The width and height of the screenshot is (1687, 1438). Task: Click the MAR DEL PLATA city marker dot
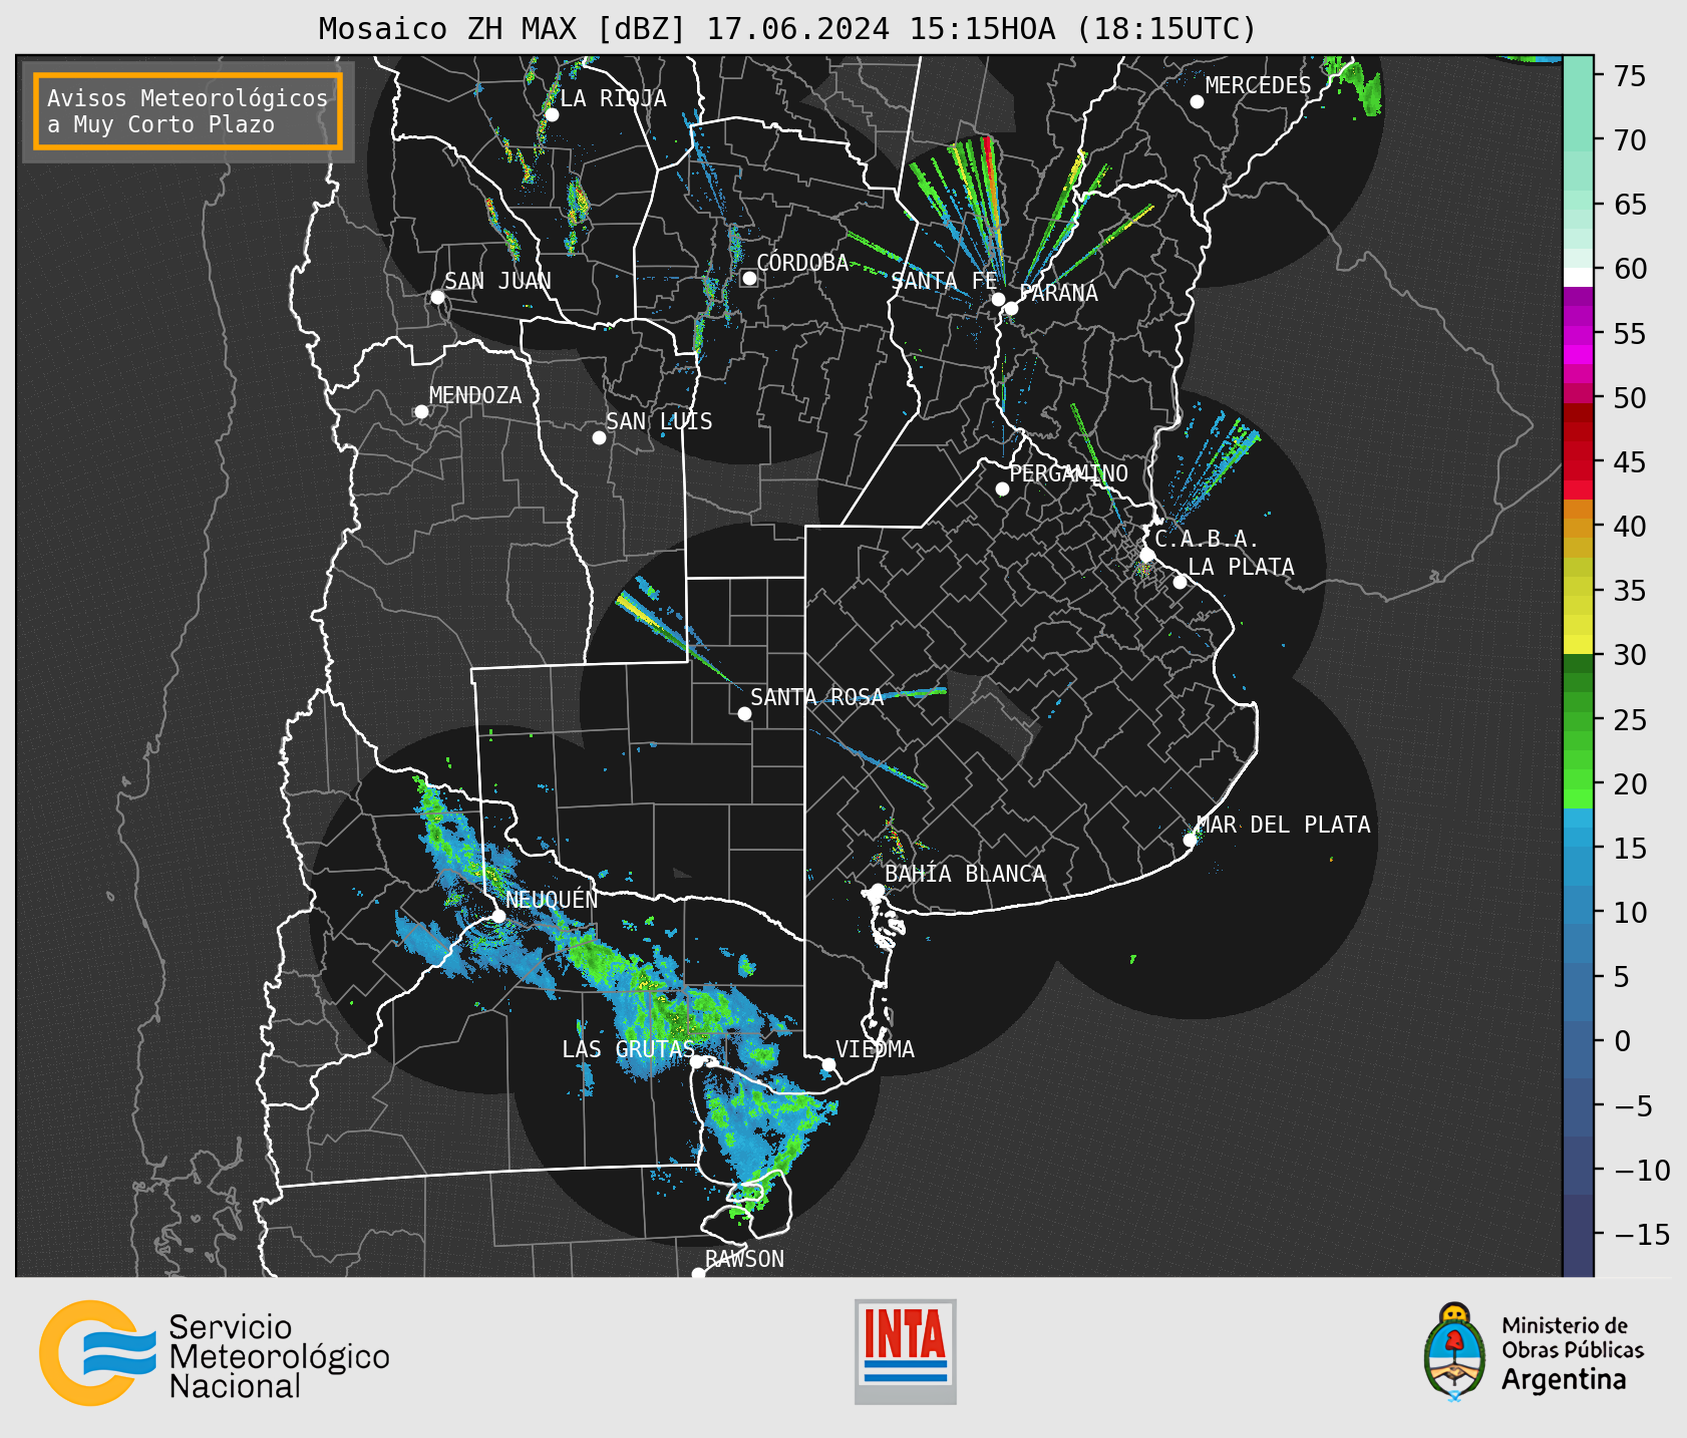tap(1190, 840)
